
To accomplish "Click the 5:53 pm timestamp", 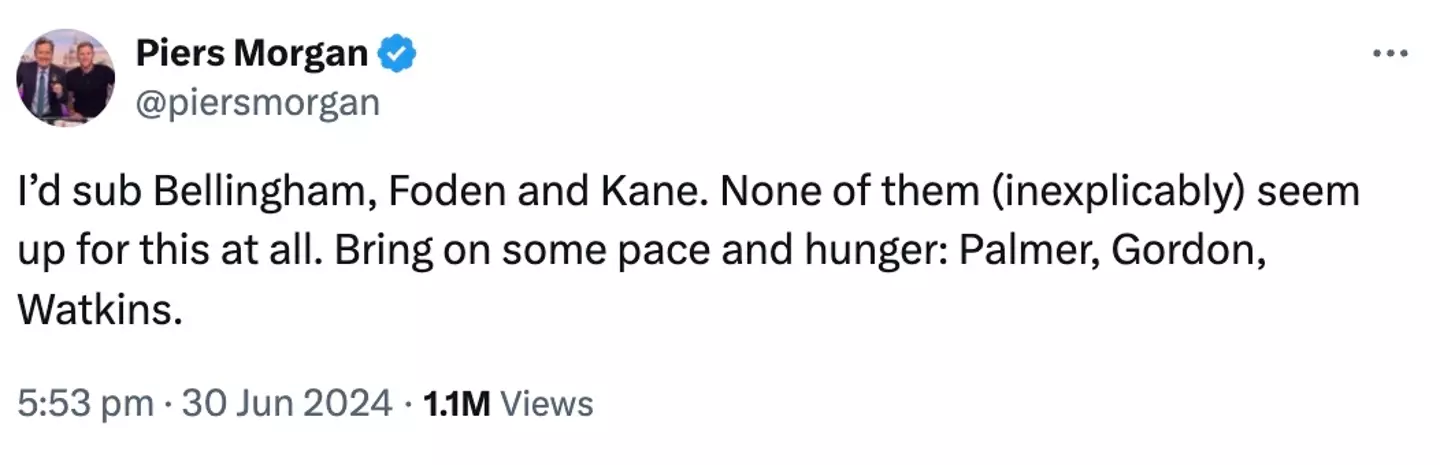I will 86,403.
